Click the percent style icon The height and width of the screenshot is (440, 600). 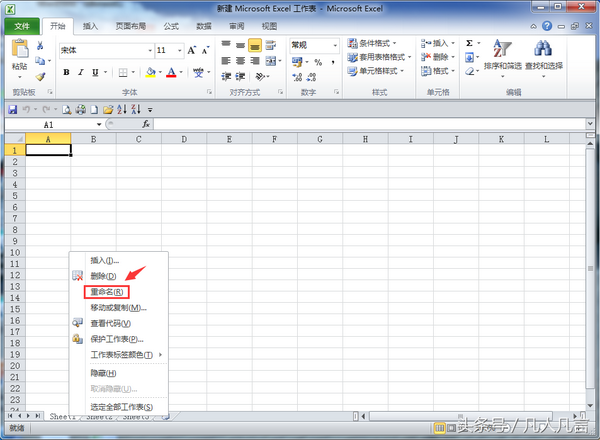pyautogui.click(x=317, y=62)
